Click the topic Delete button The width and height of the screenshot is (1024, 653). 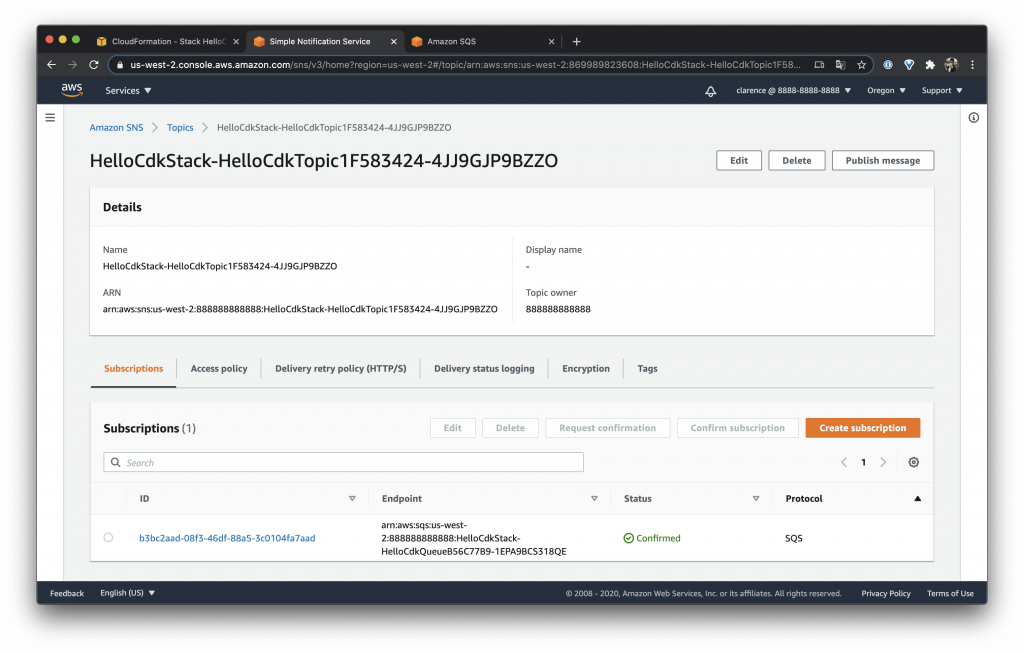click(x=797, y=161)
